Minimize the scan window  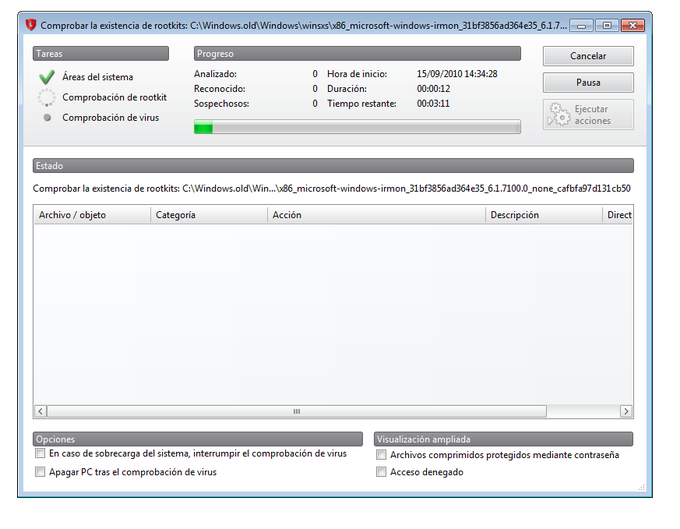click(581, 26)
